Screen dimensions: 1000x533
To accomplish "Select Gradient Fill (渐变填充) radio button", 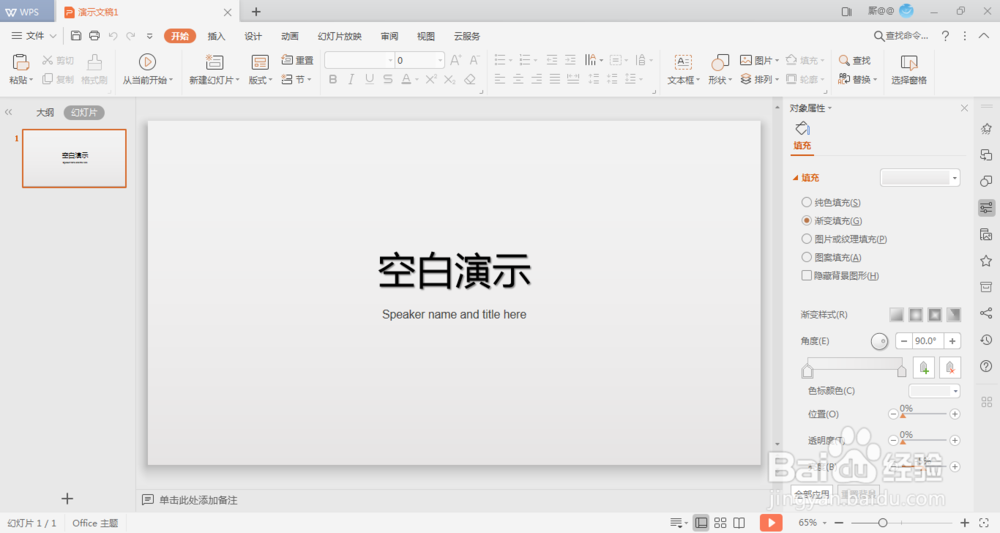I will (x=806, y=221).
